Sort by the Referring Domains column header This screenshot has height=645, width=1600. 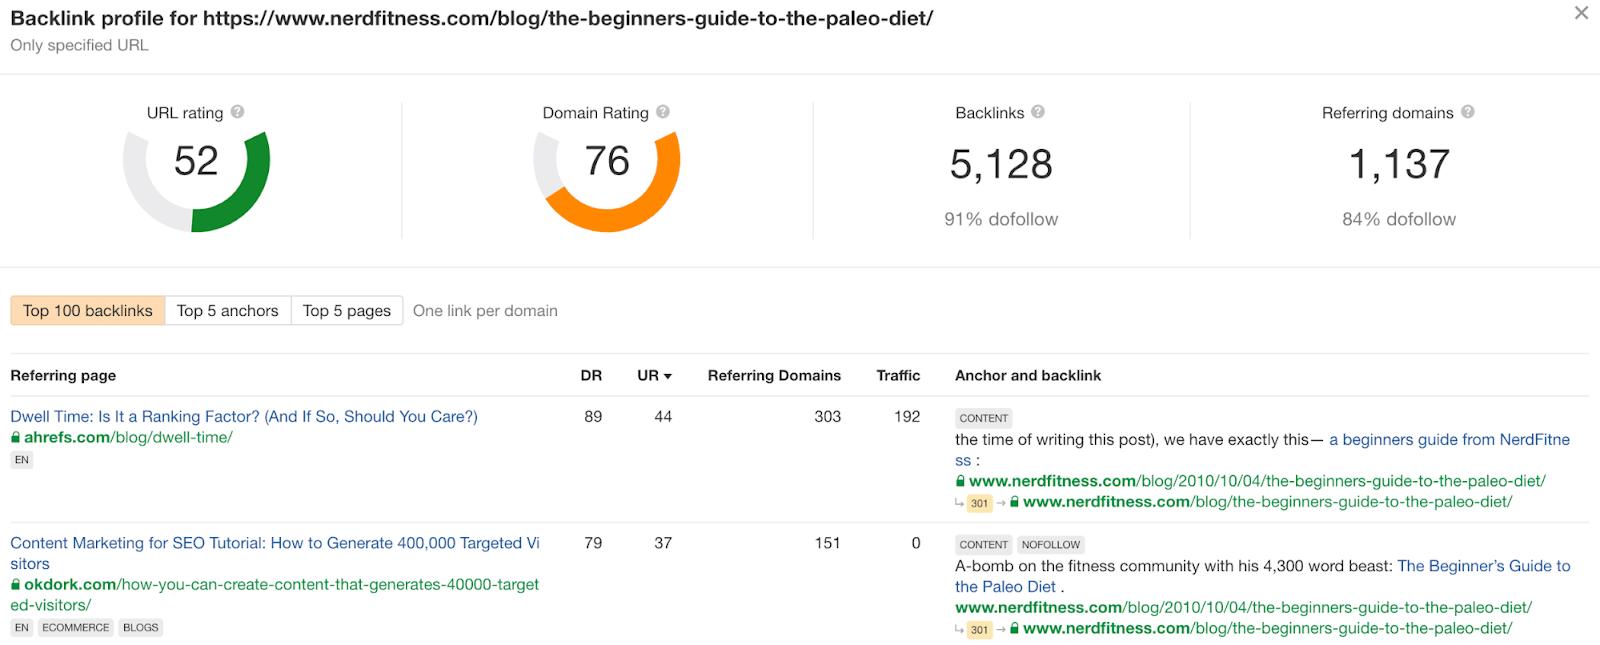775,375
